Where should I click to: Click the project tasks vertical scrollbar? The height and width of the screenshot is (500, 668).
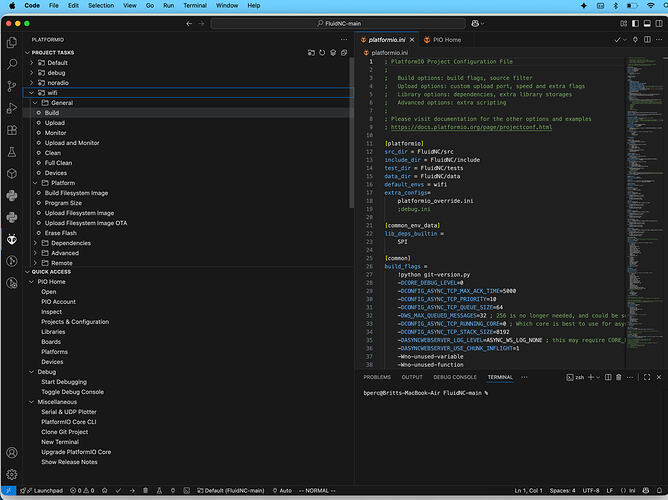351,132
